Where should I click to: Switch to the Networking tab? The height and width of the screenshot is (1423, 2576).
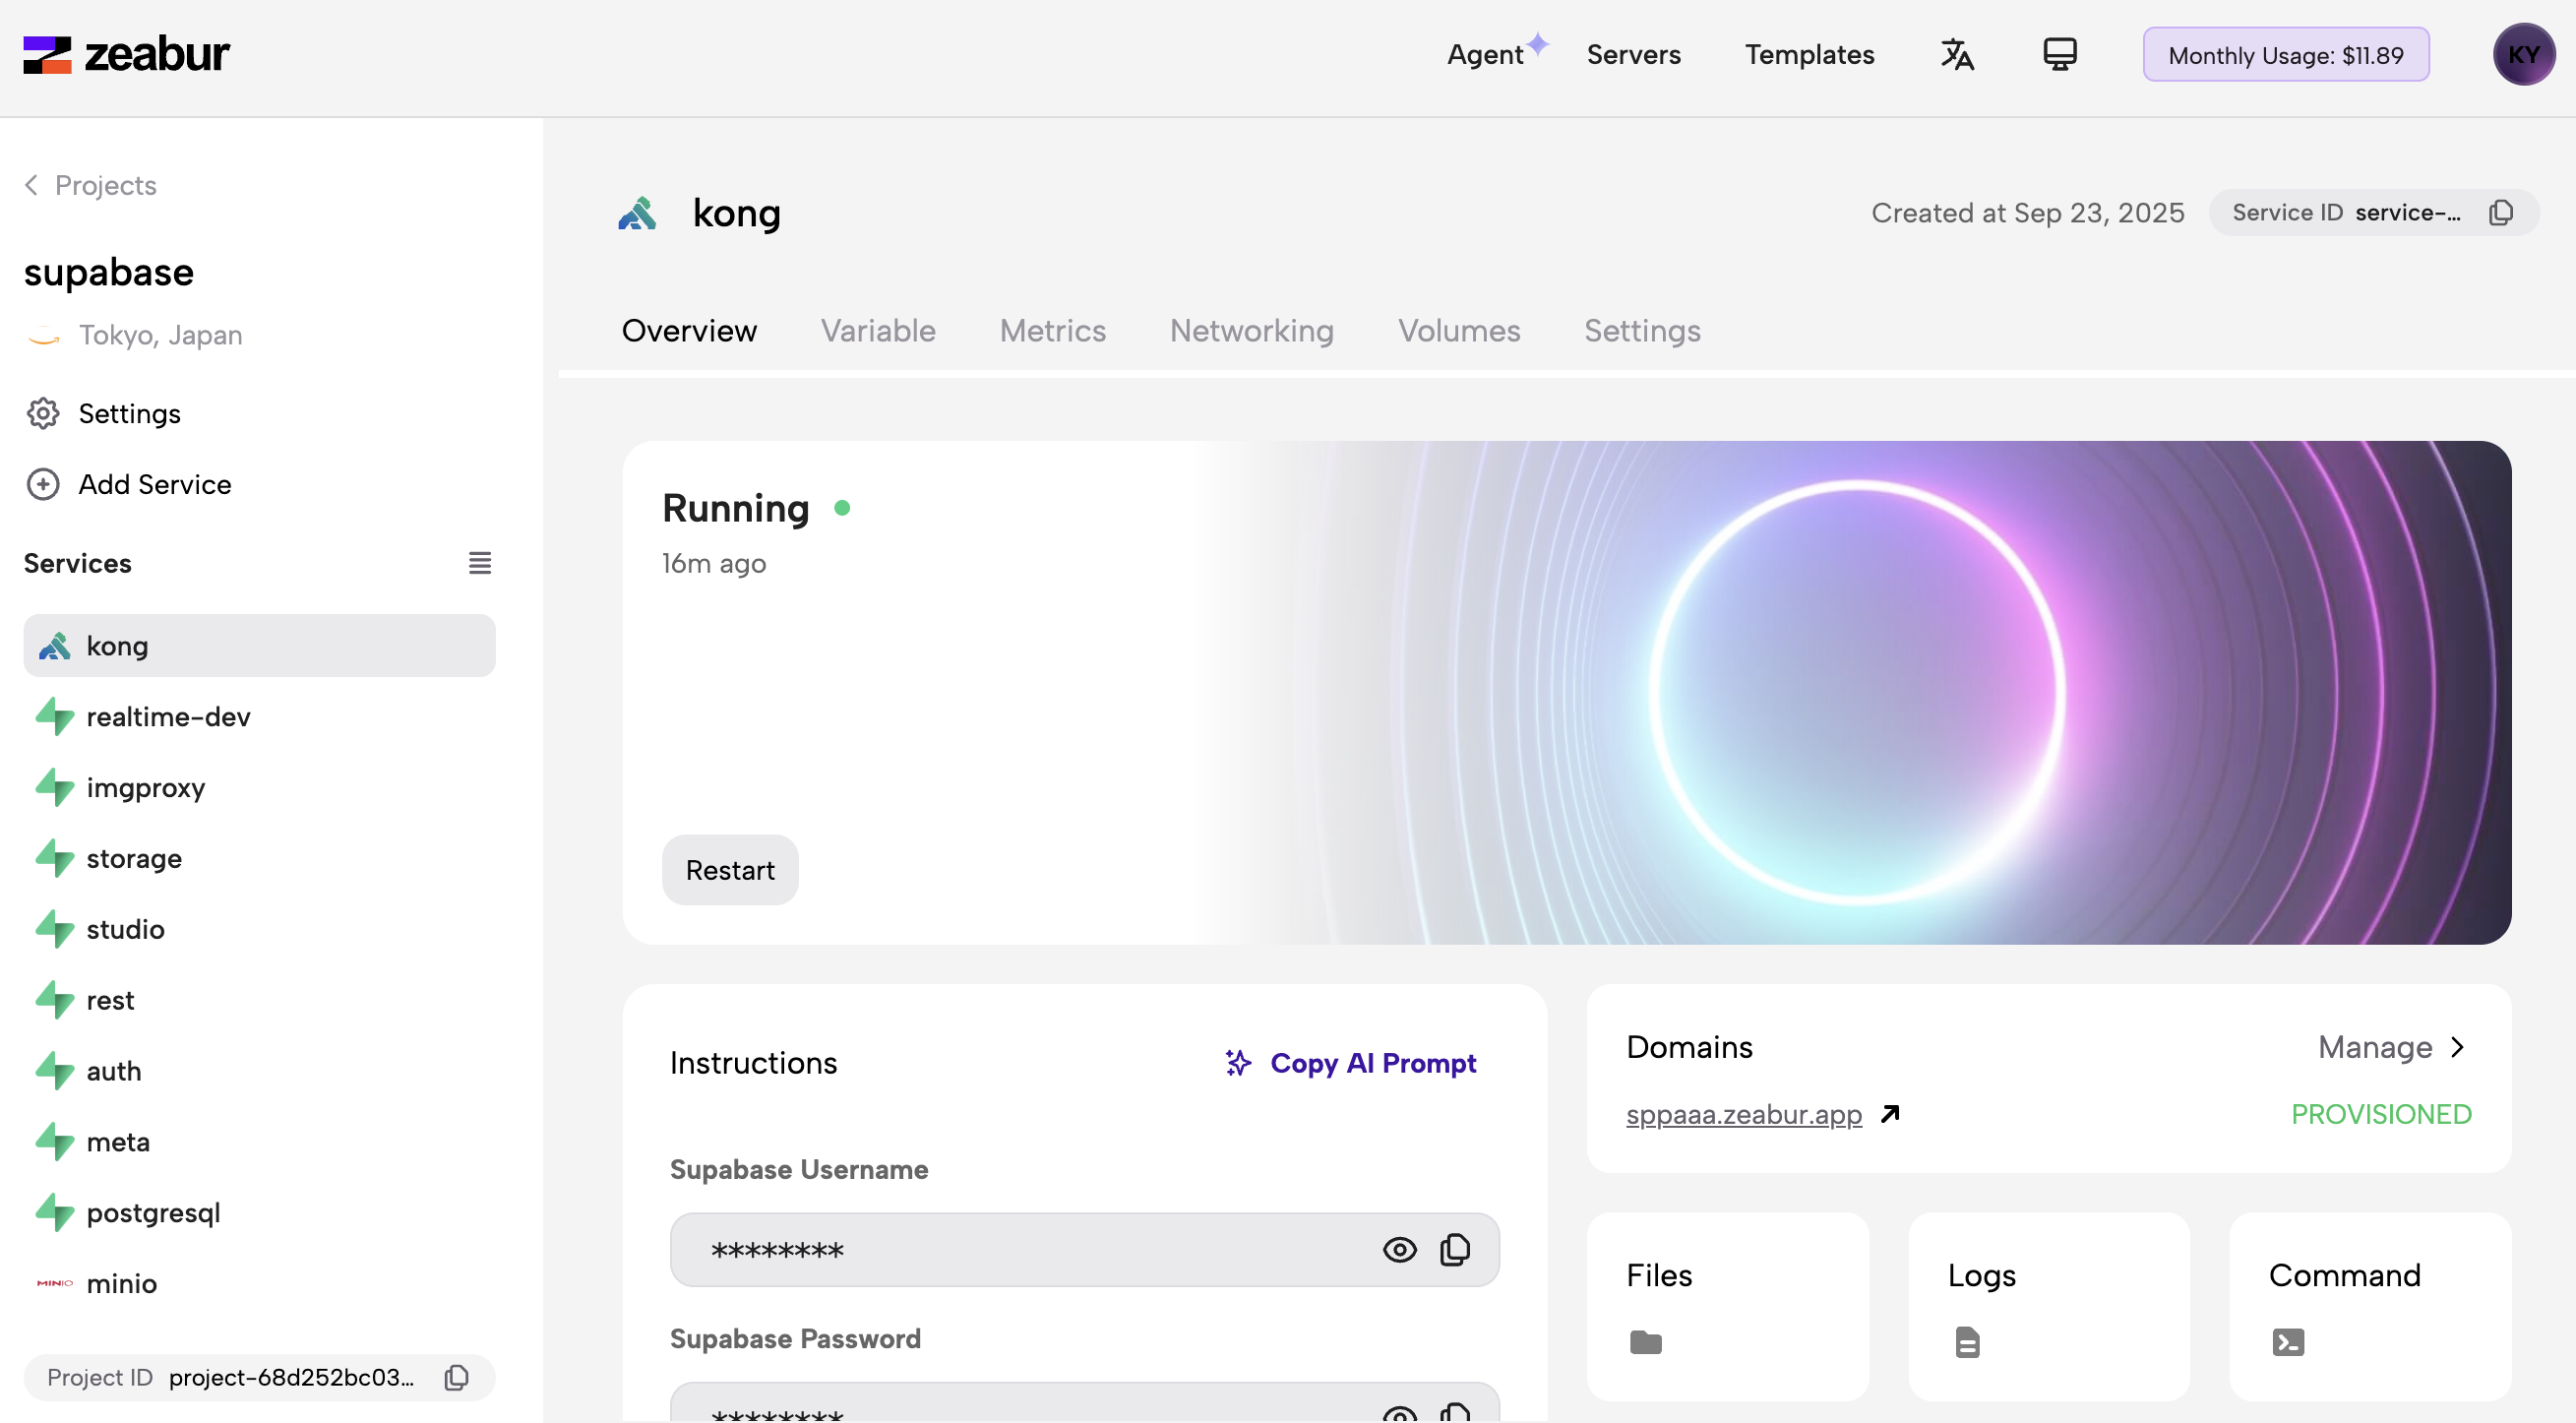tap(1251, 330)
